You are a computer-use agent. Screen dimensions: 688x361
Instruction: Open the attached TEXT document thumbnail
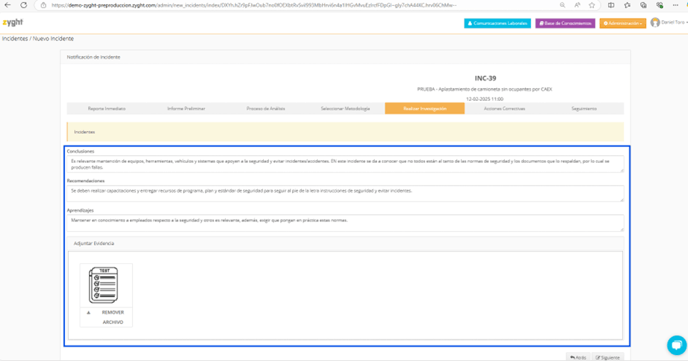(104, 285)
